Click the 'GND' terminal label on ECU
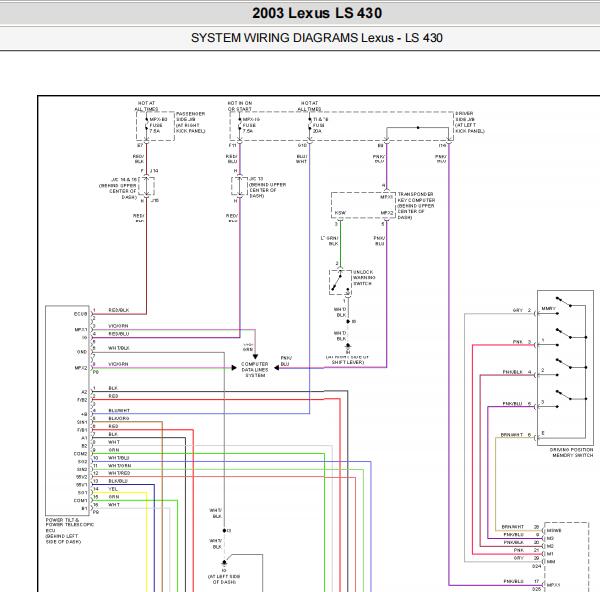Screen dimensions: 600x592 coord(82,352)
